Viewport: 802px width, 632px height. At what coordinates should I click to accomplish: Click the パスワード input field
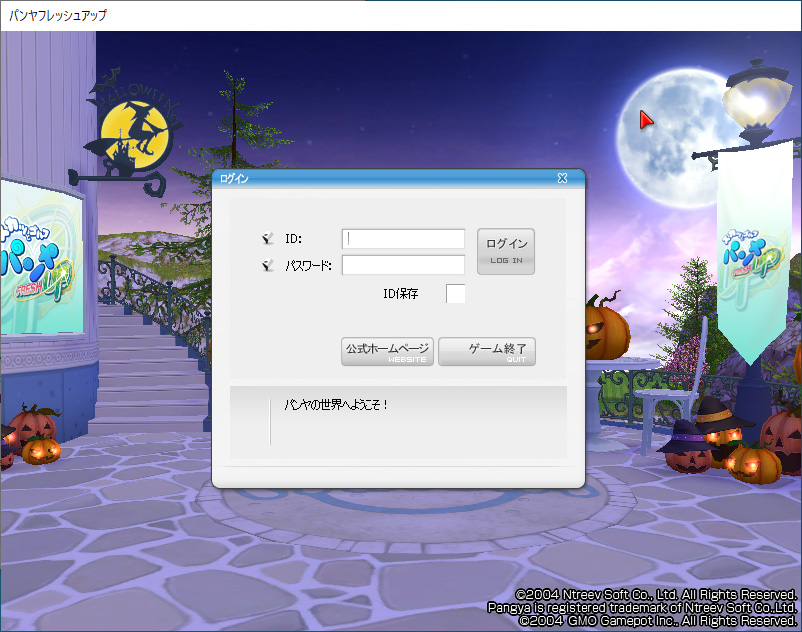[404, 265]
